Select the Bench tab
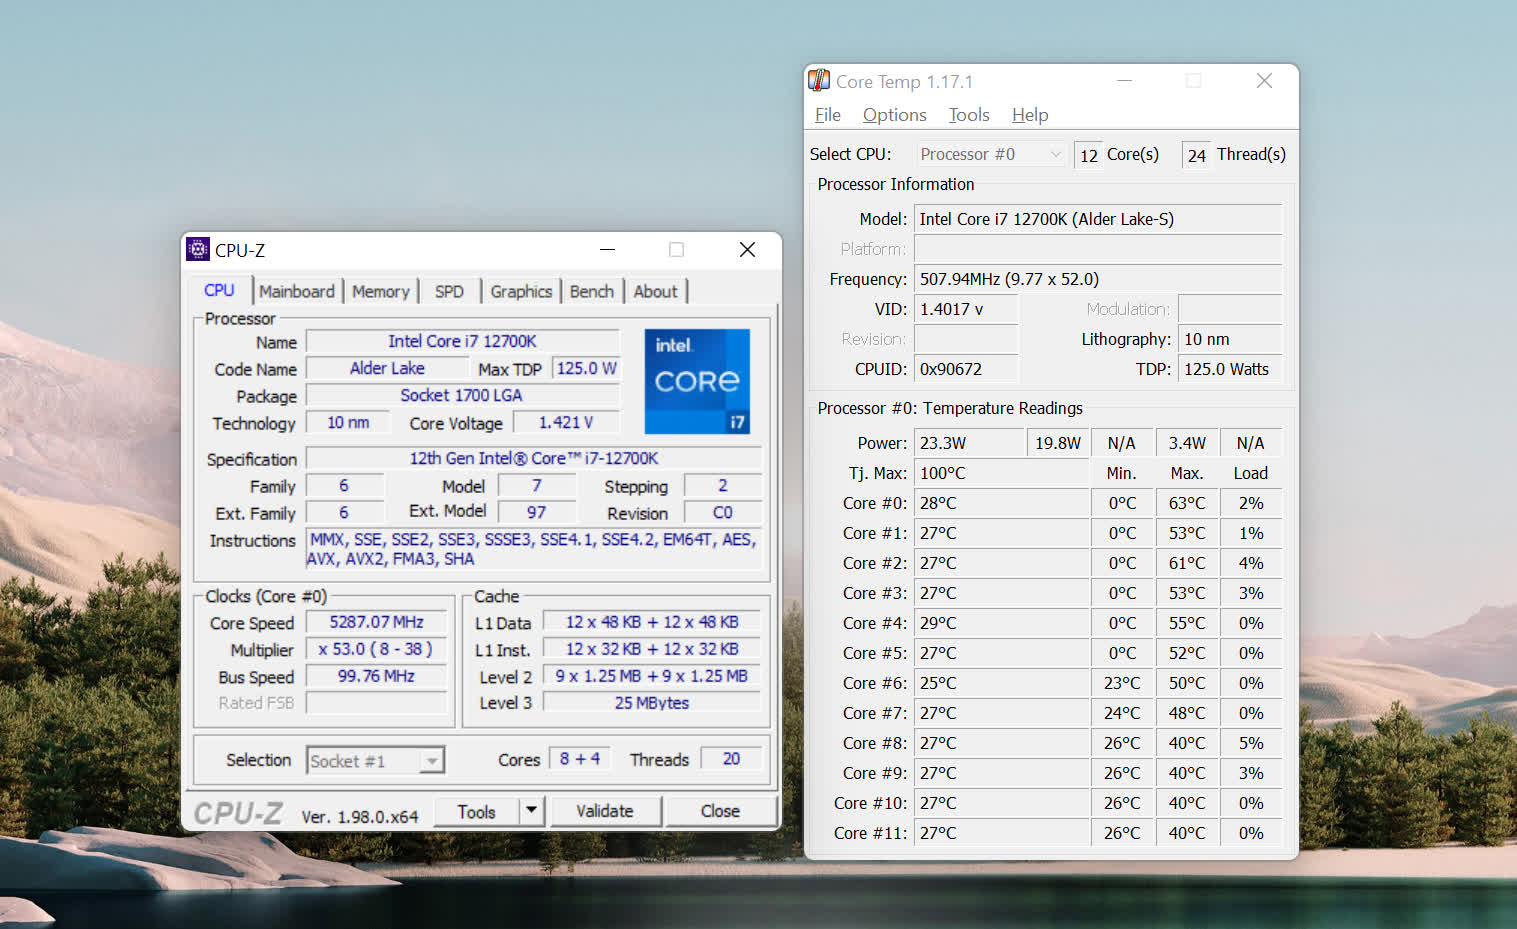Viewport: 1517px width, 929px height. point(591,291)
